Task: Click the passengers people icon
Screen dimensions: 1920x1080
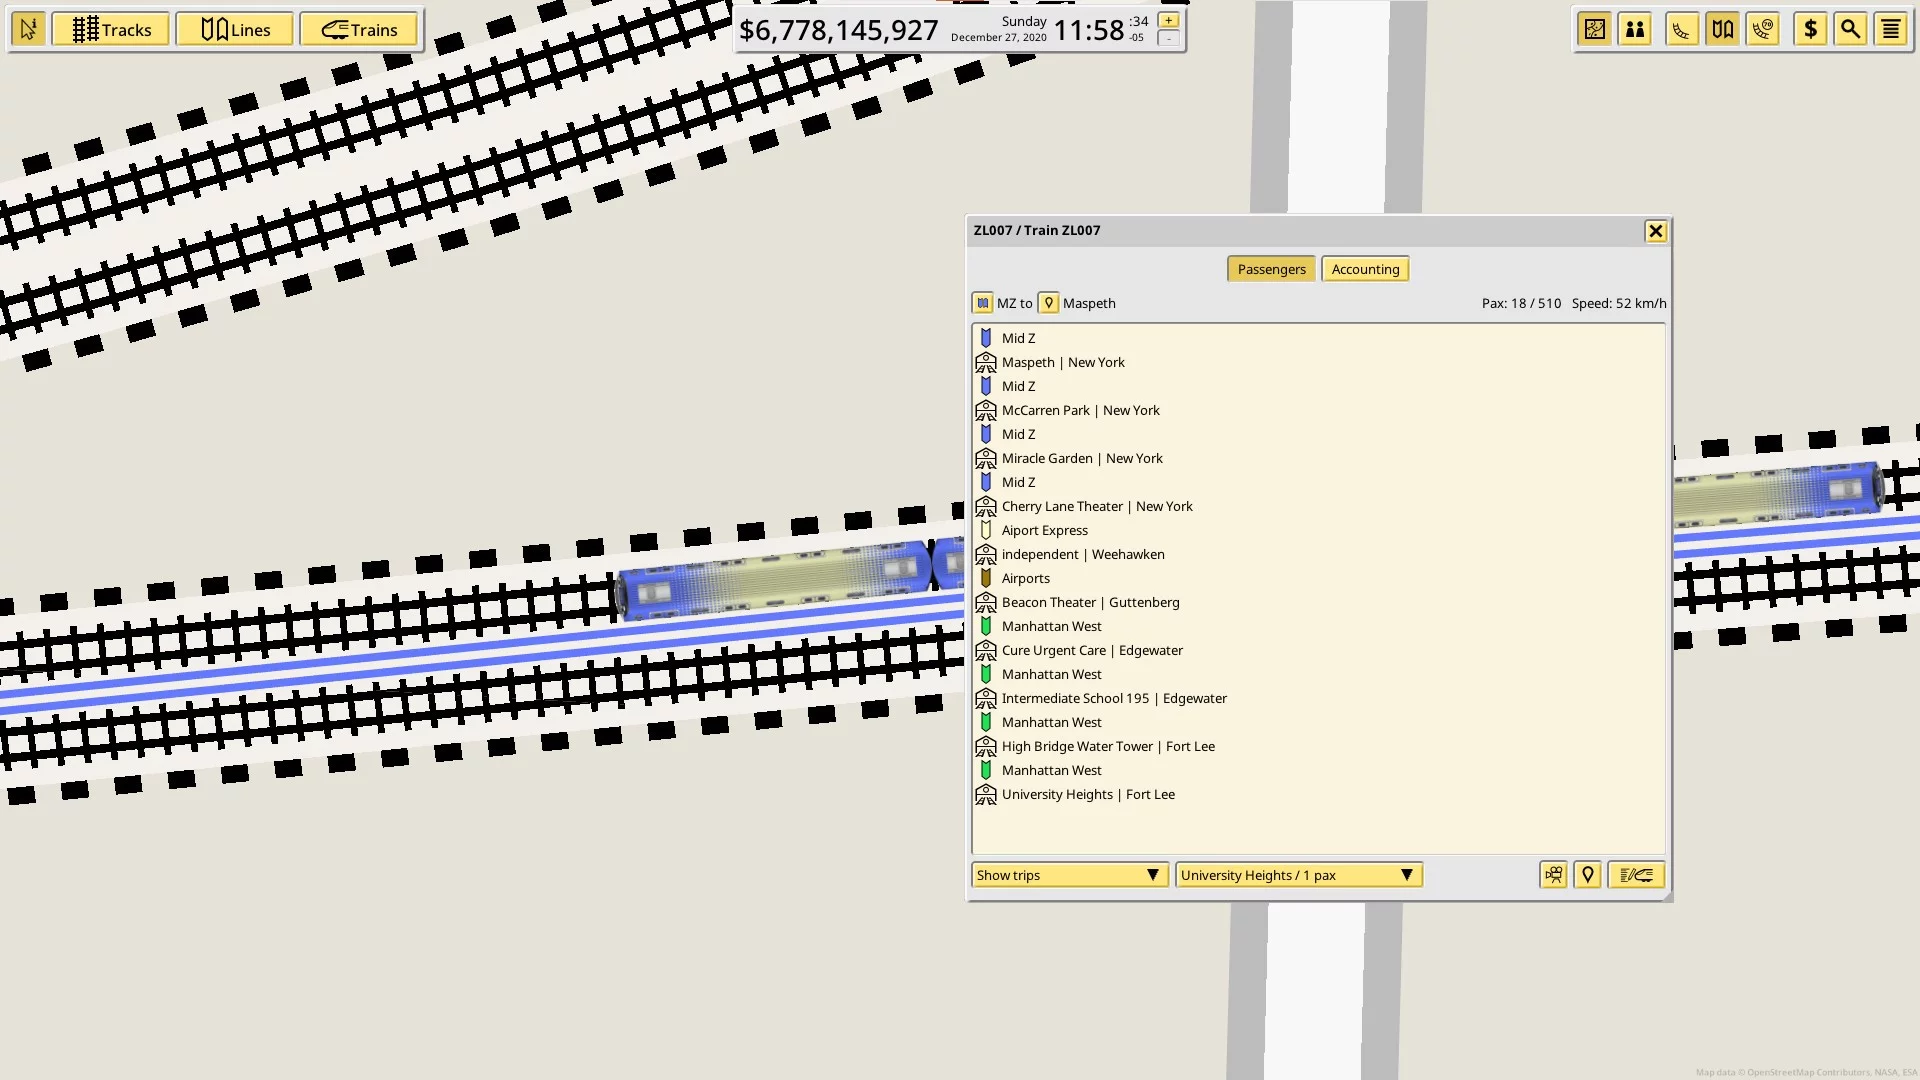Action: click(1635, 30)
